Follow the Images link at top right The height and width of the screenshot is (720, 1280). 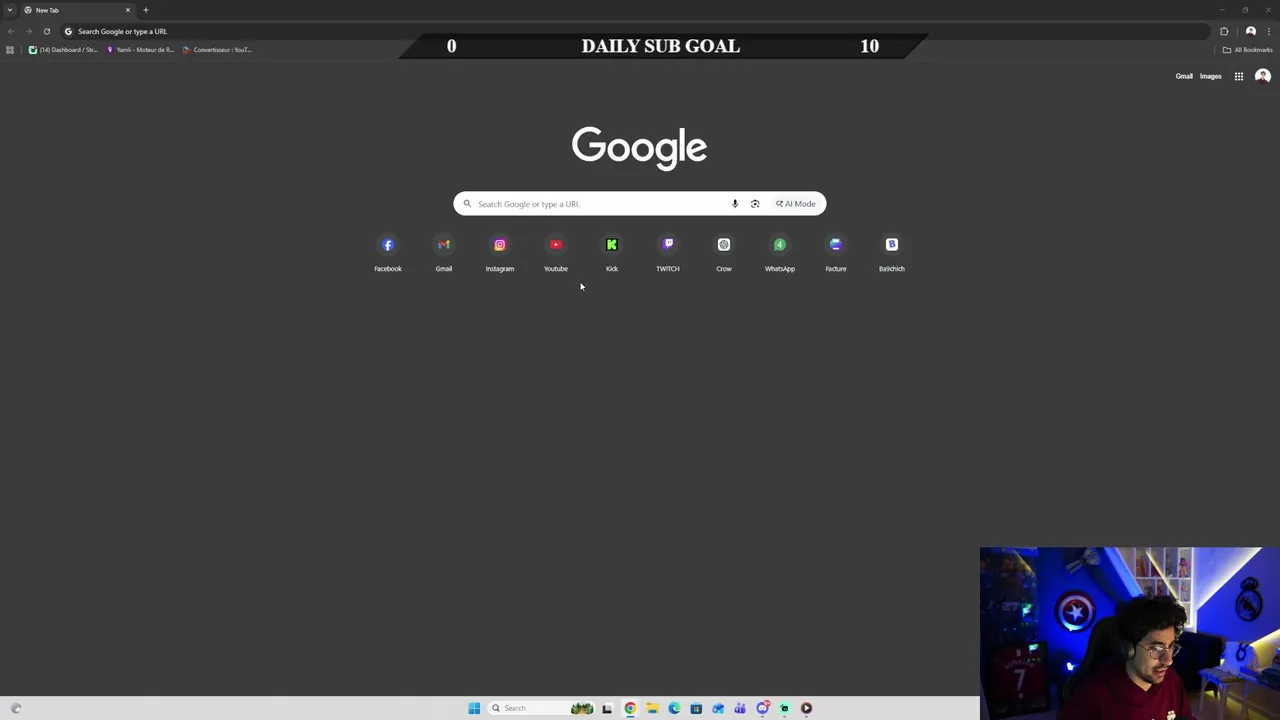[1211, 76]
